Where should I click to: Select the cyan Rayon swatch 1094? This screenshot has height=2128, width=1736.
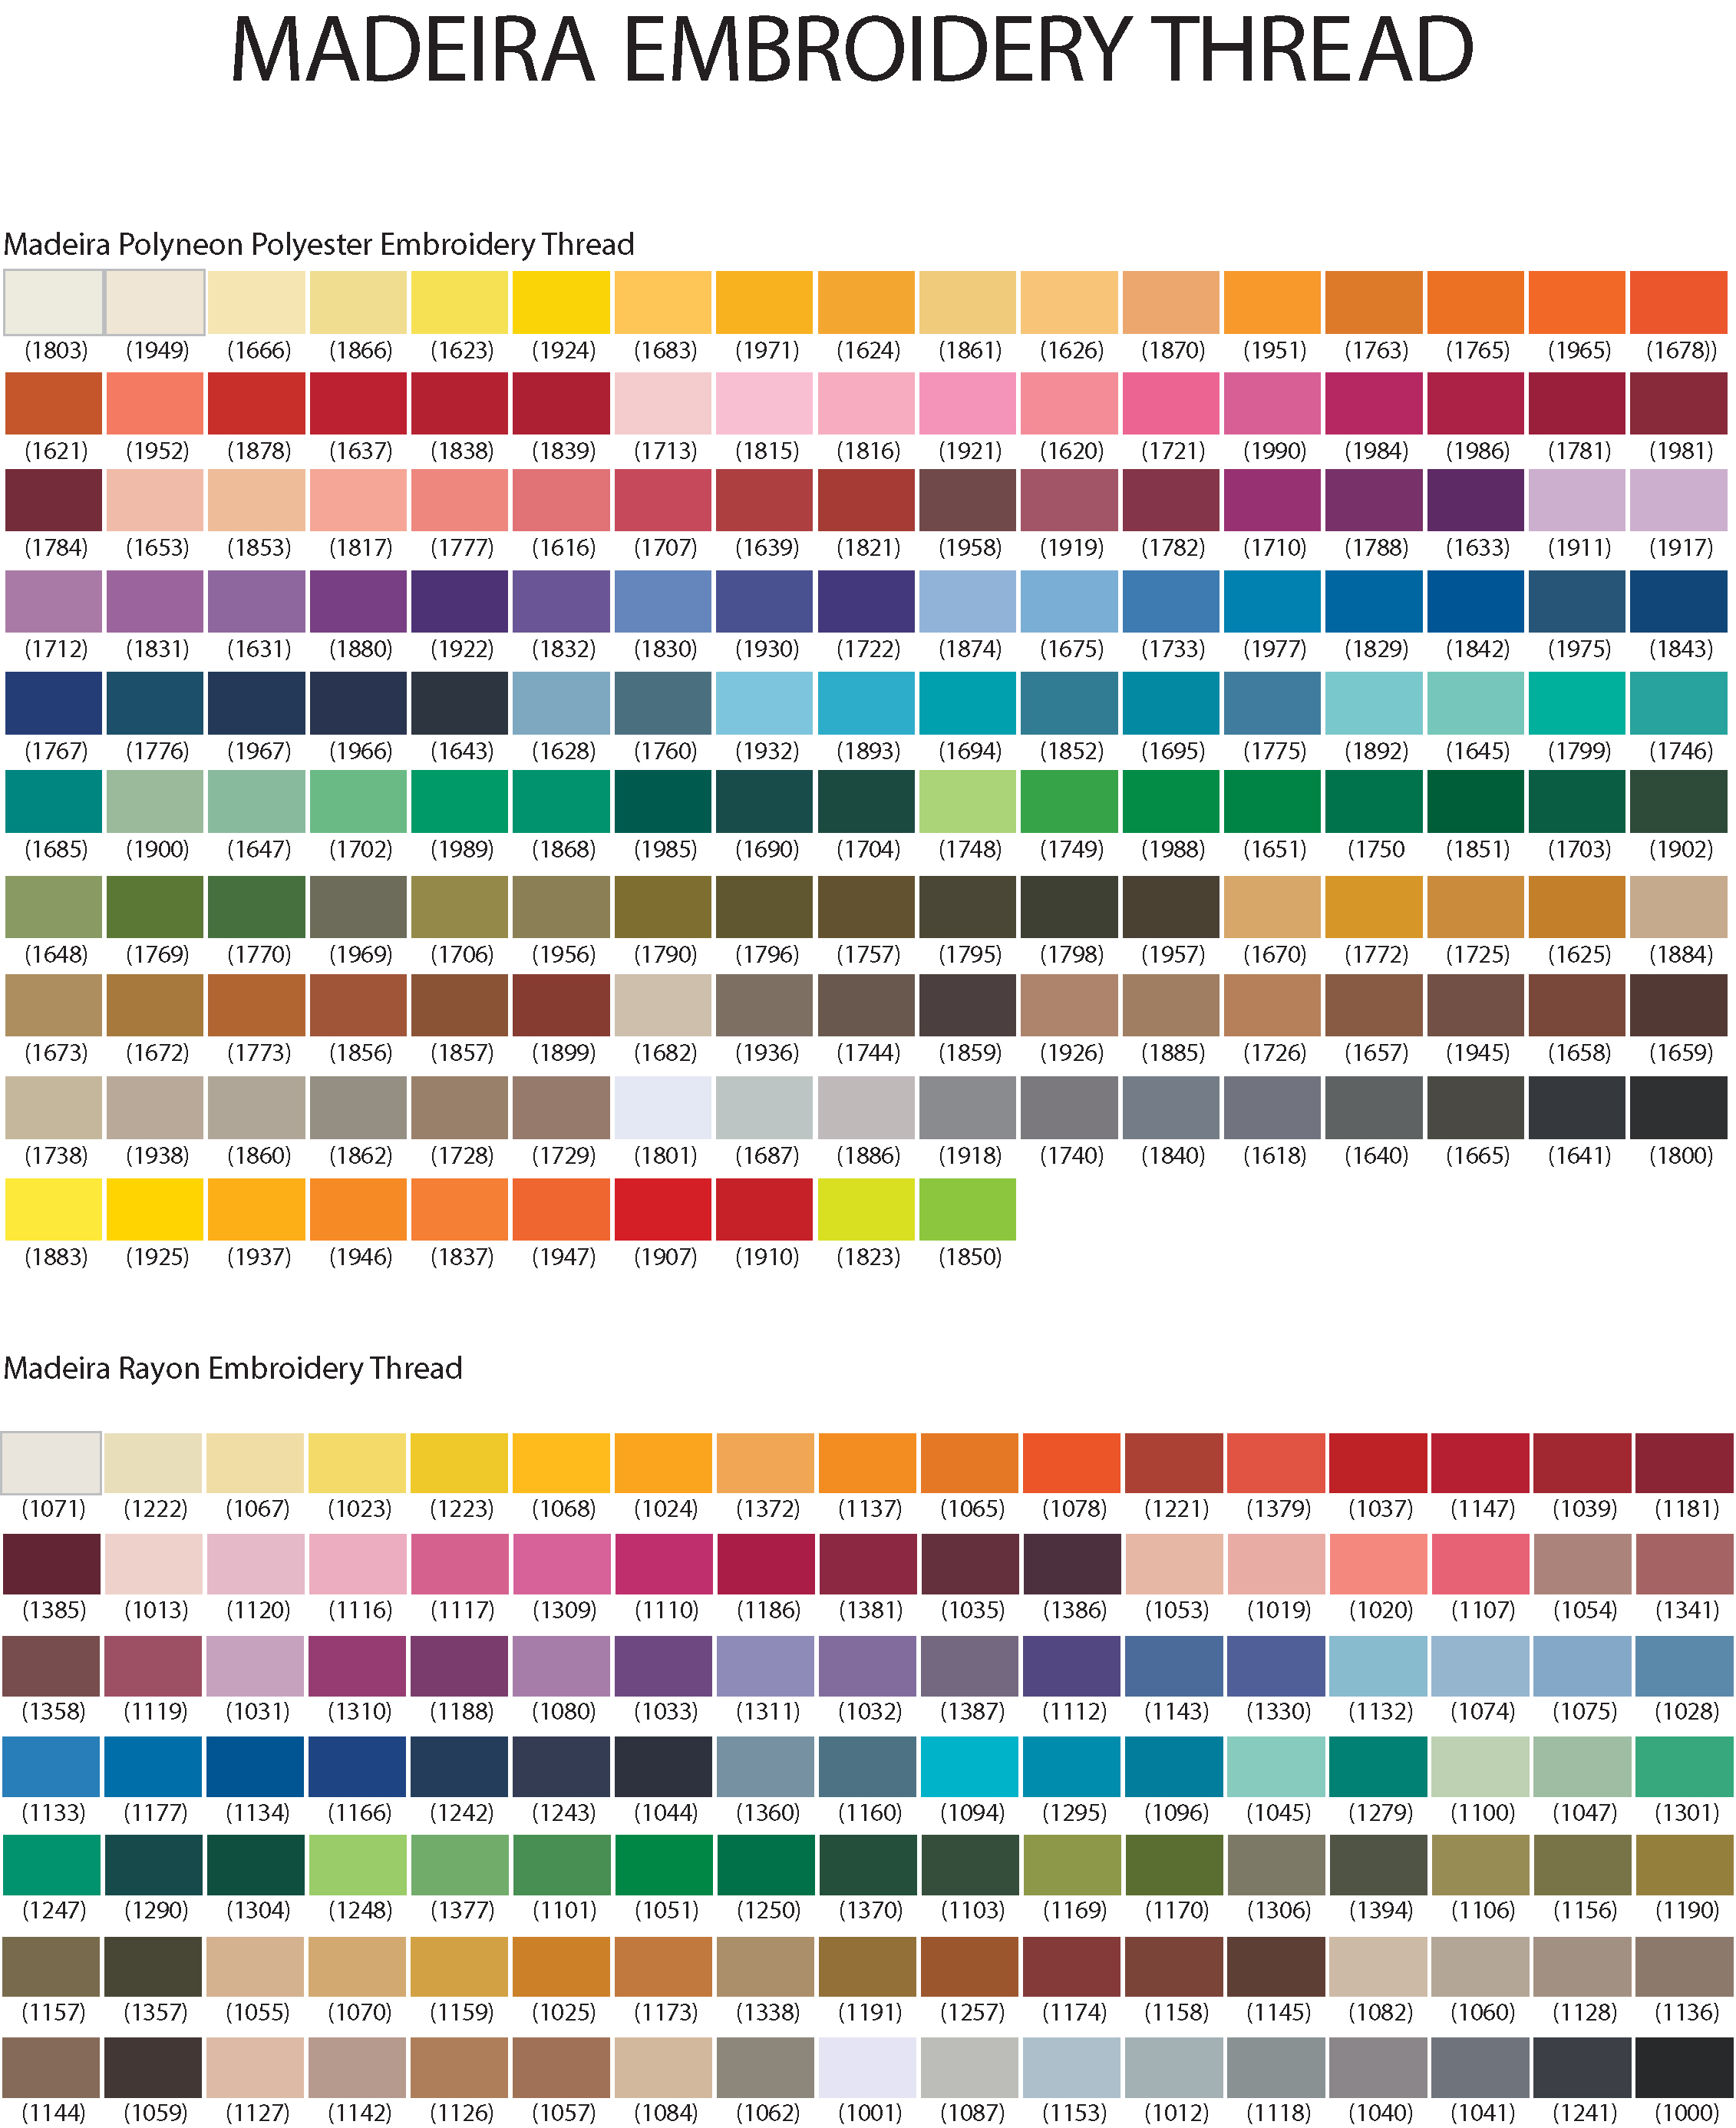click(x=969, y=1767)
